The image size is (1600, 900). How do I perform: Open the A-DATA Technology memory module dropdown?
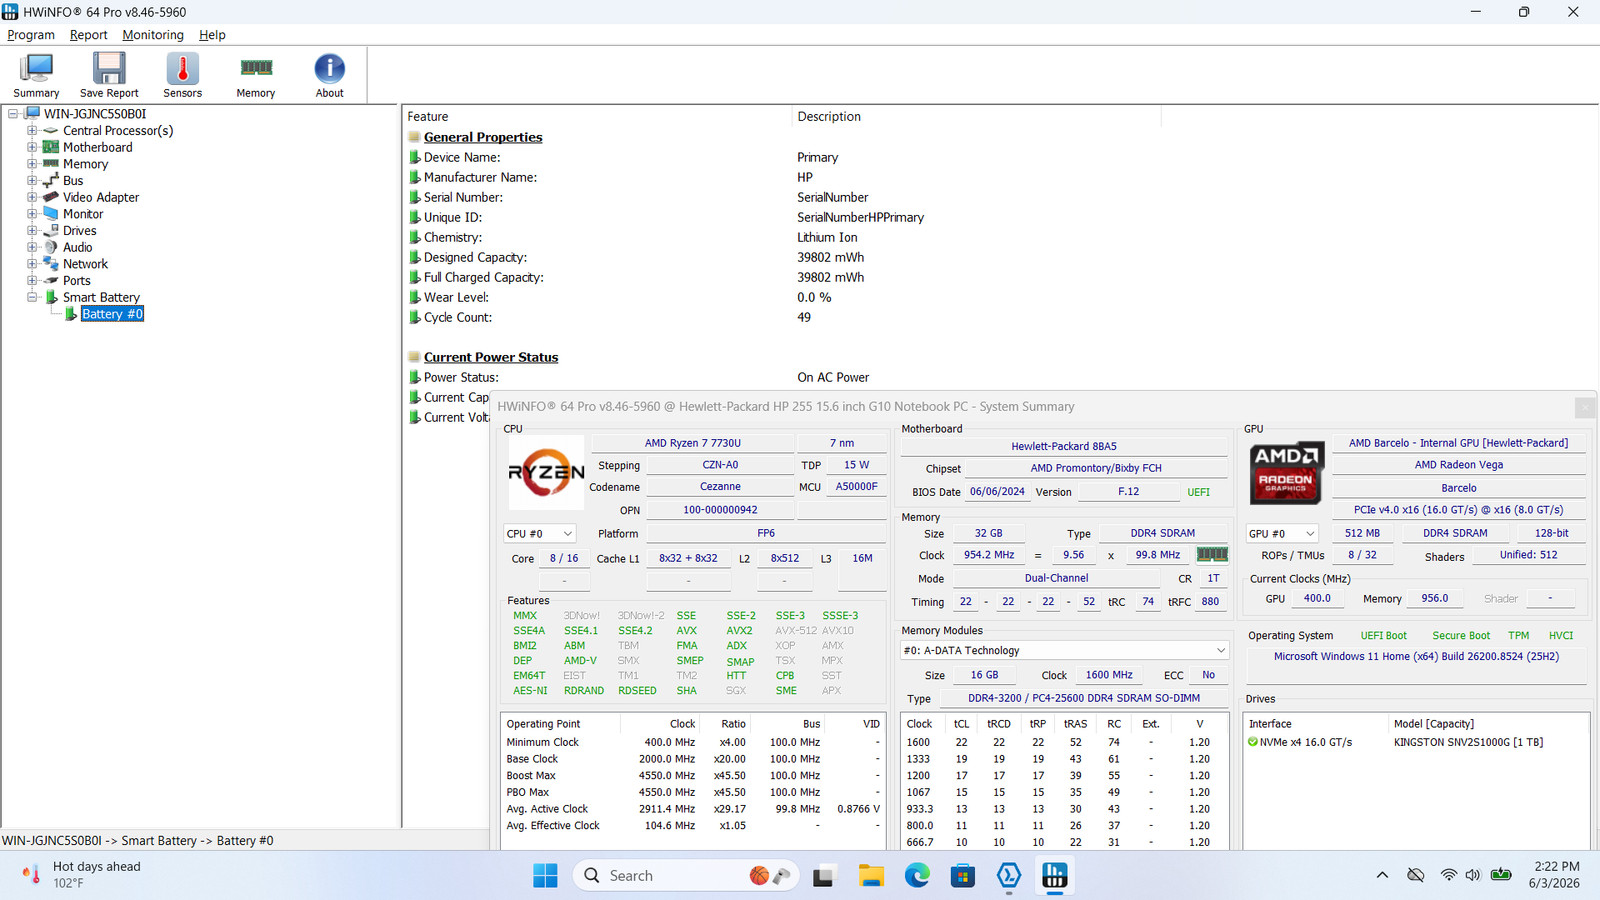(1064, 651)
